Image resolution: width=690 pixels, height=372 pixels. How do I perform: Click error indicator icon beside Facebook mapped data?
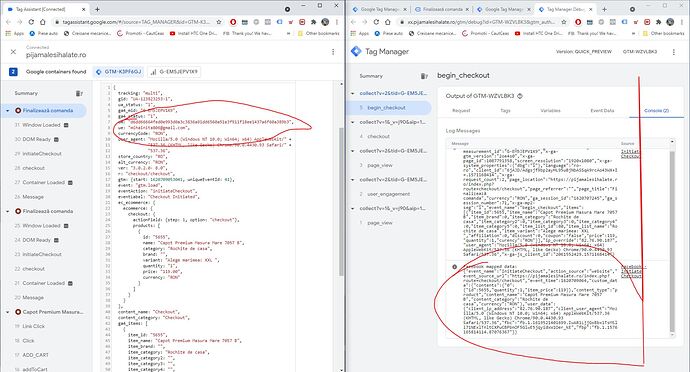(455, 267)
